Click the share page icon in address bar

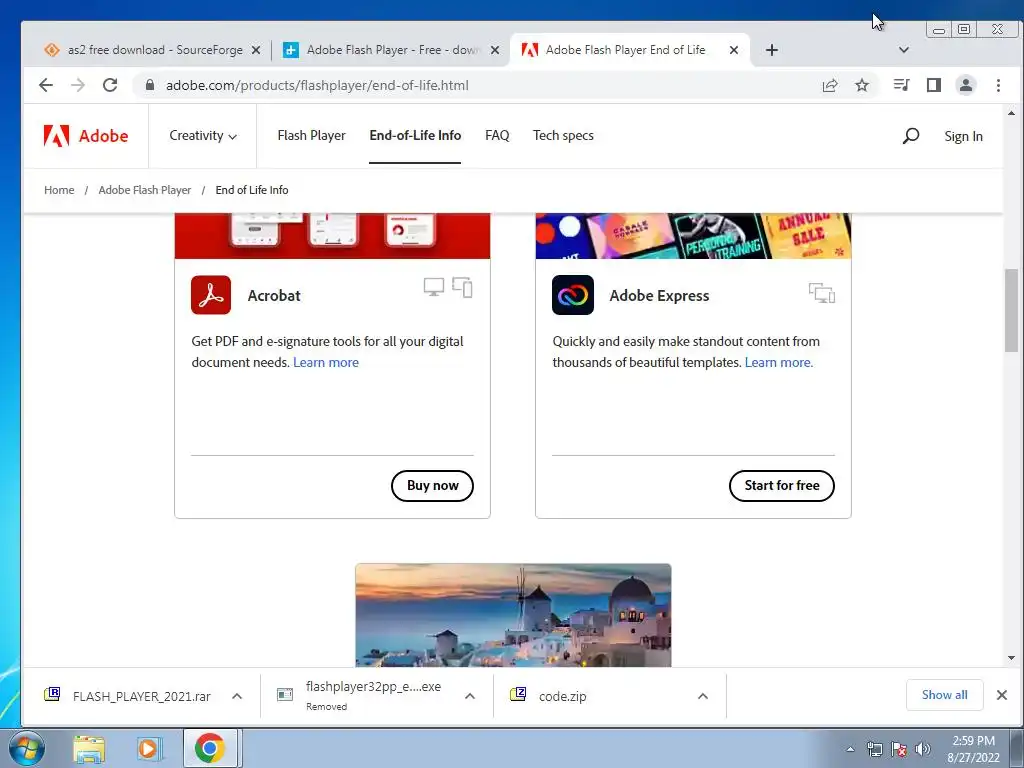[830, 85]
